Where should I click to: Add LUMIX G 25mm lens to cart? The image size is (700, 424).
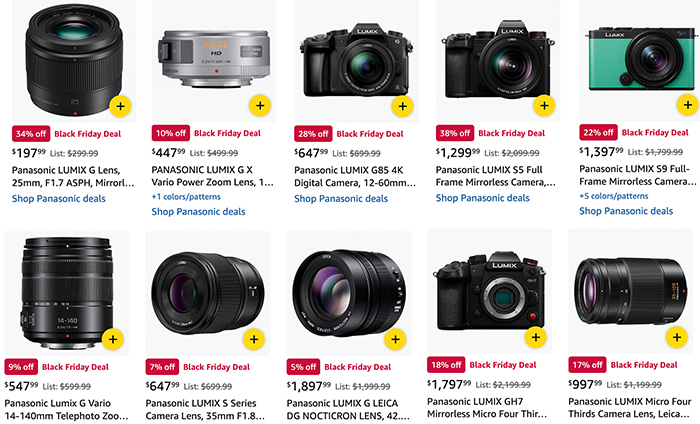click(121, 106)
